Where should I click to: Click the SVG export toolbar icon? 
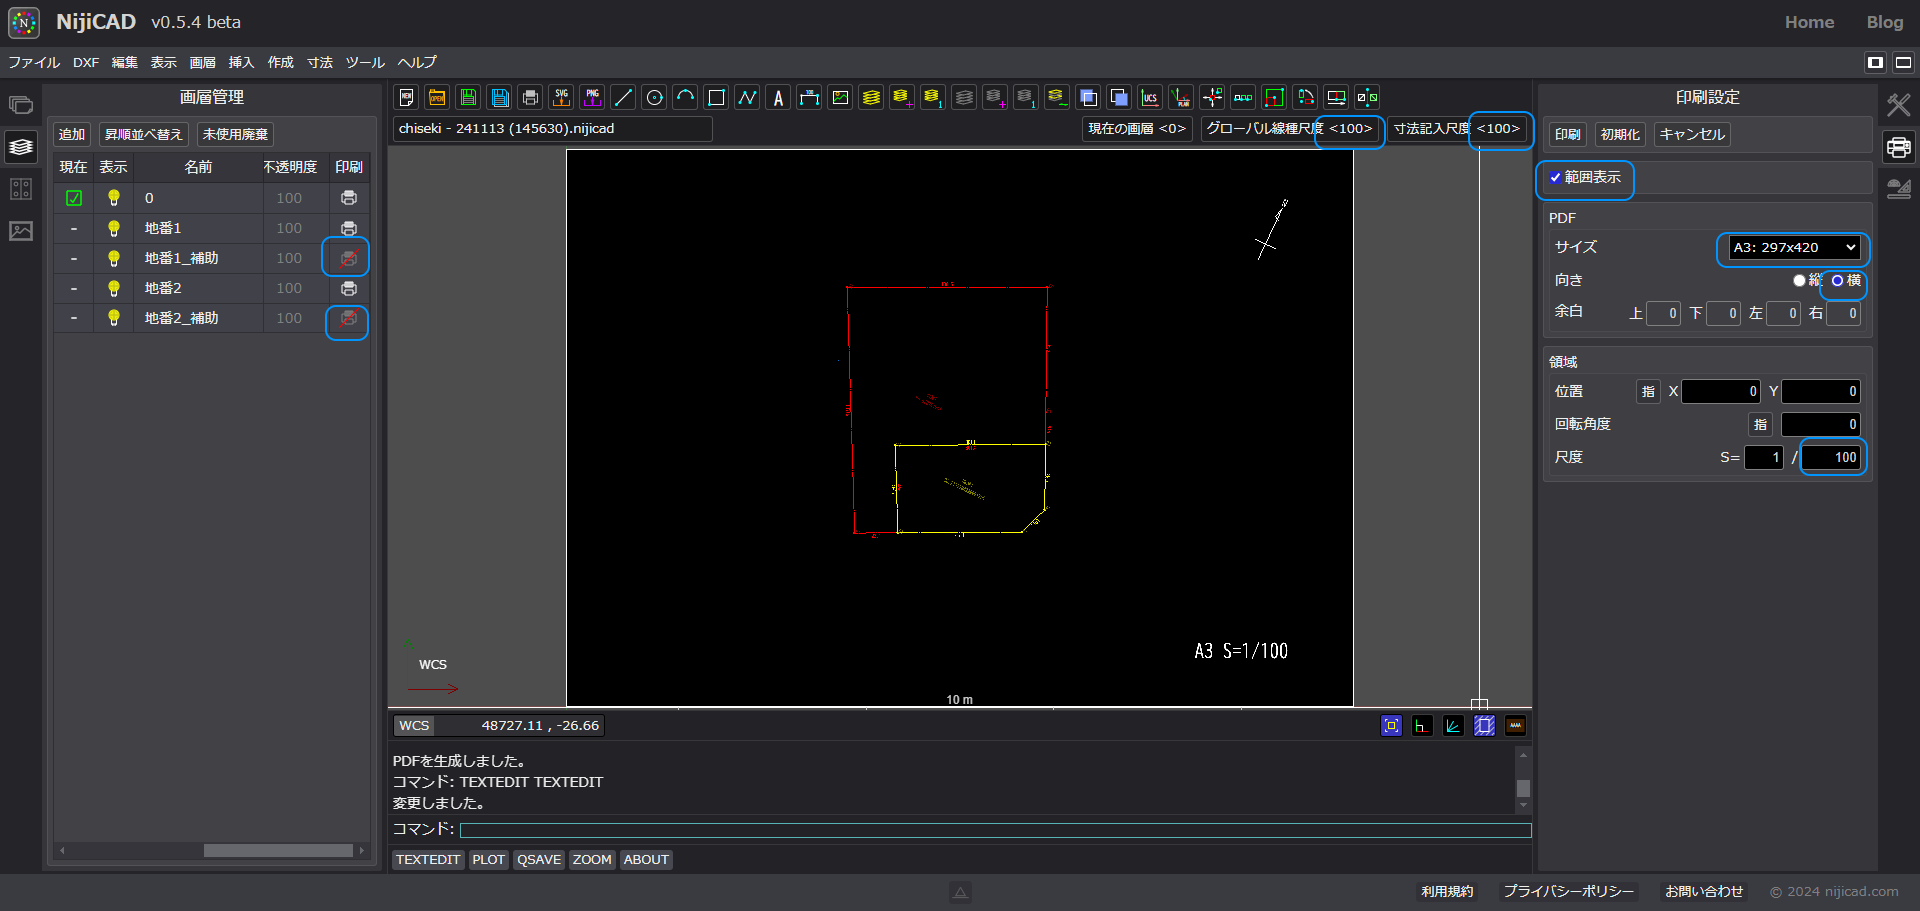click(x=562, y=97)
